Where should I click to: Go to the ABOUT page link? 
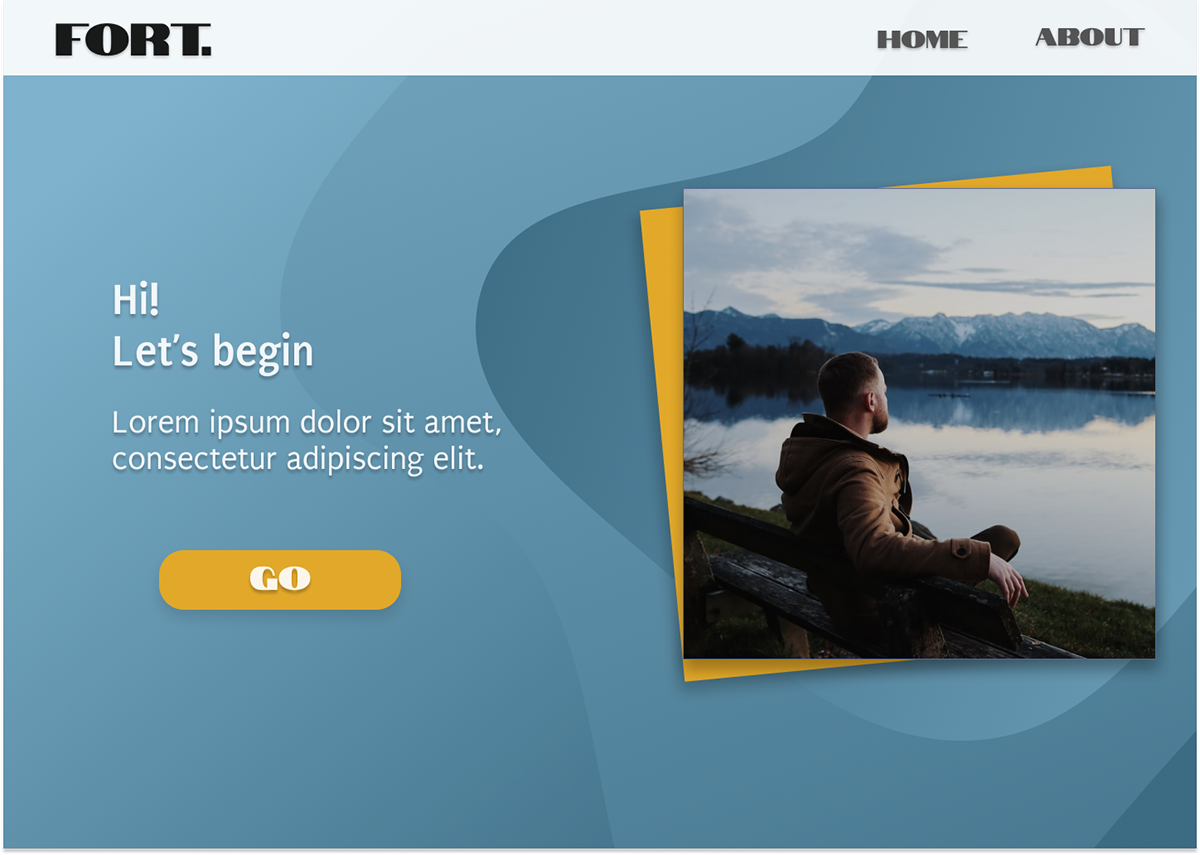(1089, 37)
